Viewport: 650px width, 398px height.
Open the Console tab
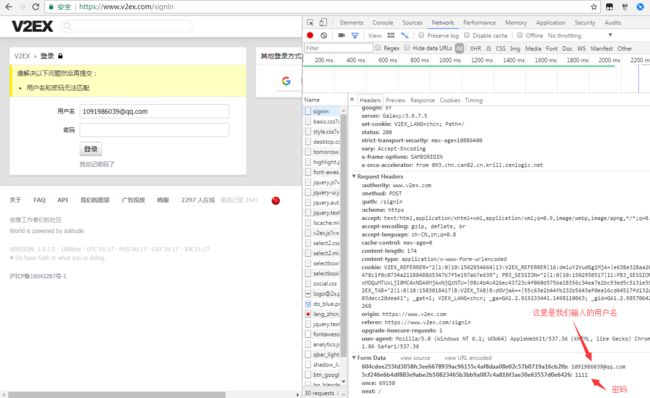click(383, 22)
